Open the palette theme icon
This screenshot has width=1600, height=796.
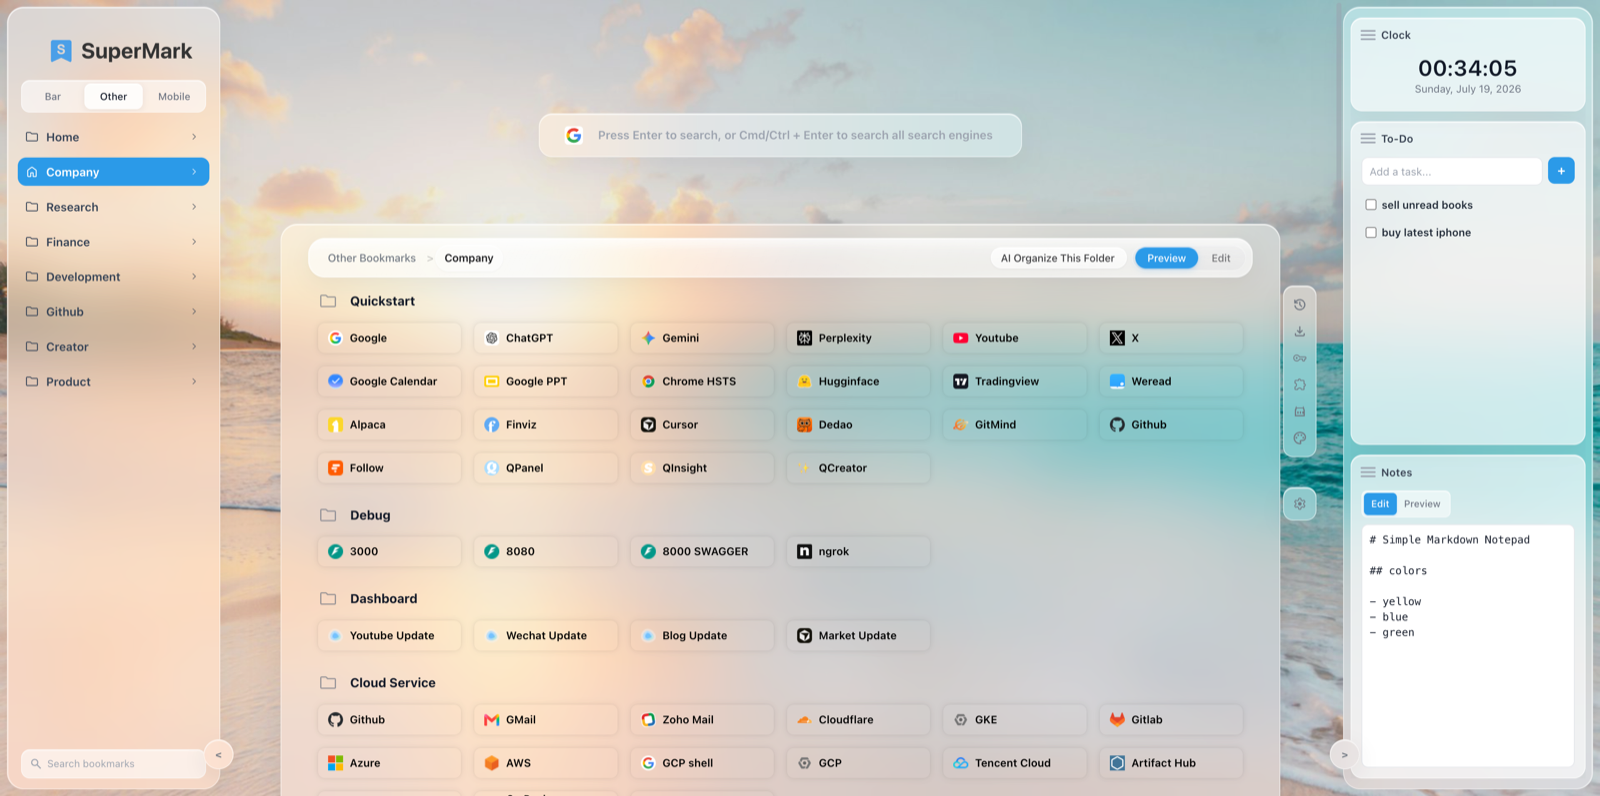pyautogui.click(x=1299, y=438)
